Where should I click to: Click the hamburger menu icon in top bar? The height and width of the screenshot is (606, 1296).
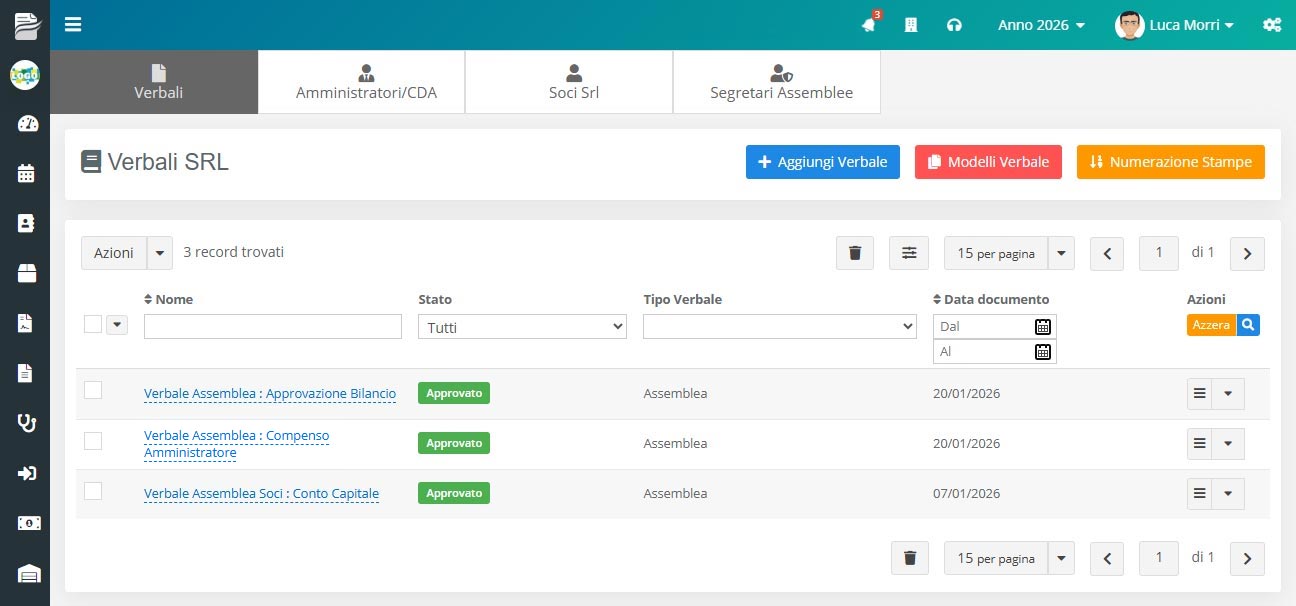(x=73, y=25)
